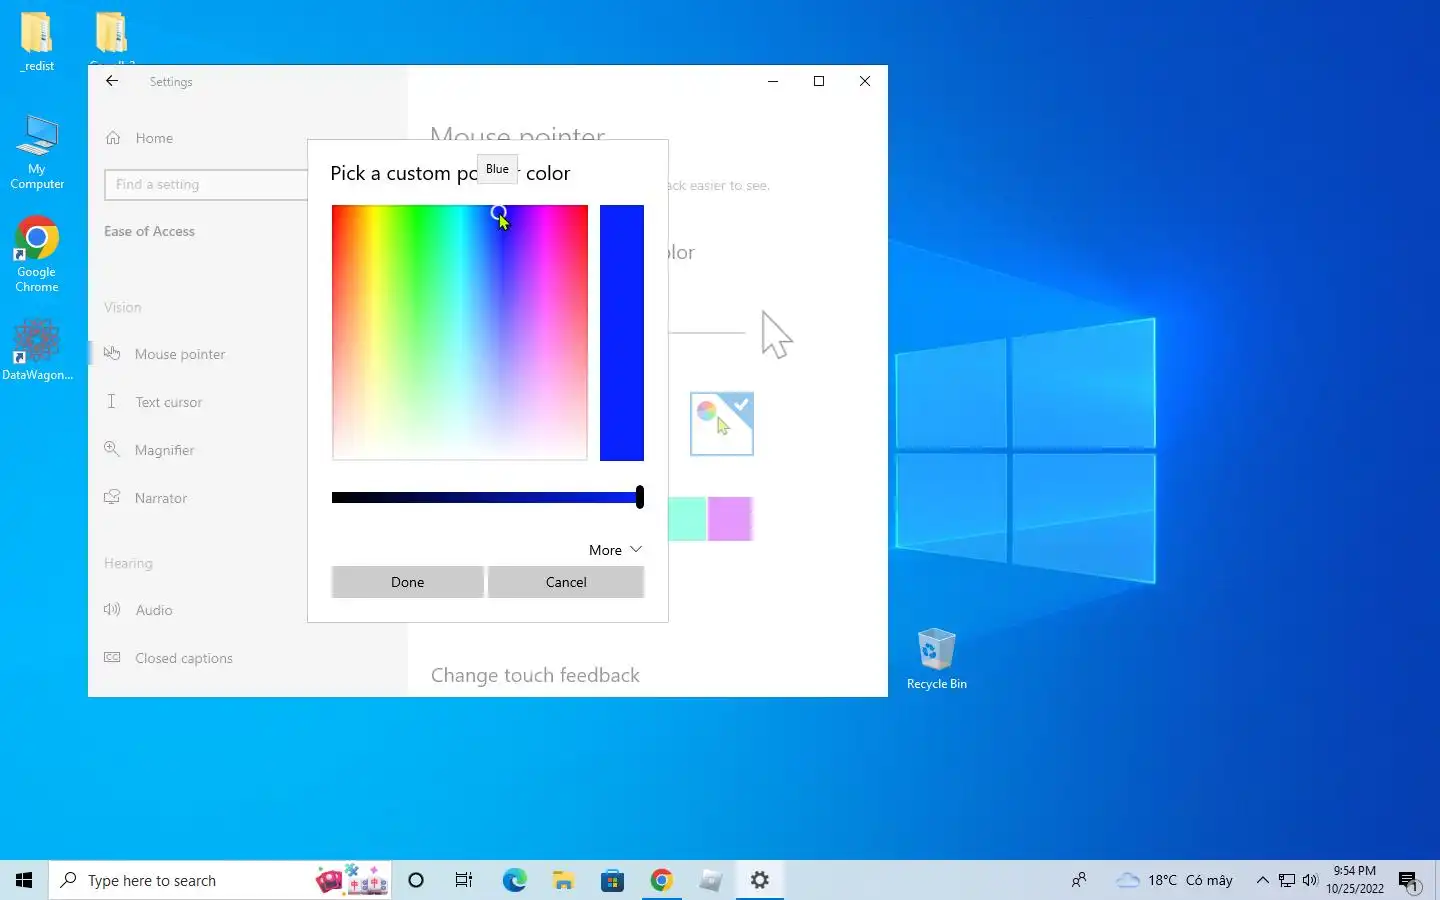Open Cortana from the taskbar
Viewport: 1440px width, 900px height.
point(416,880)
